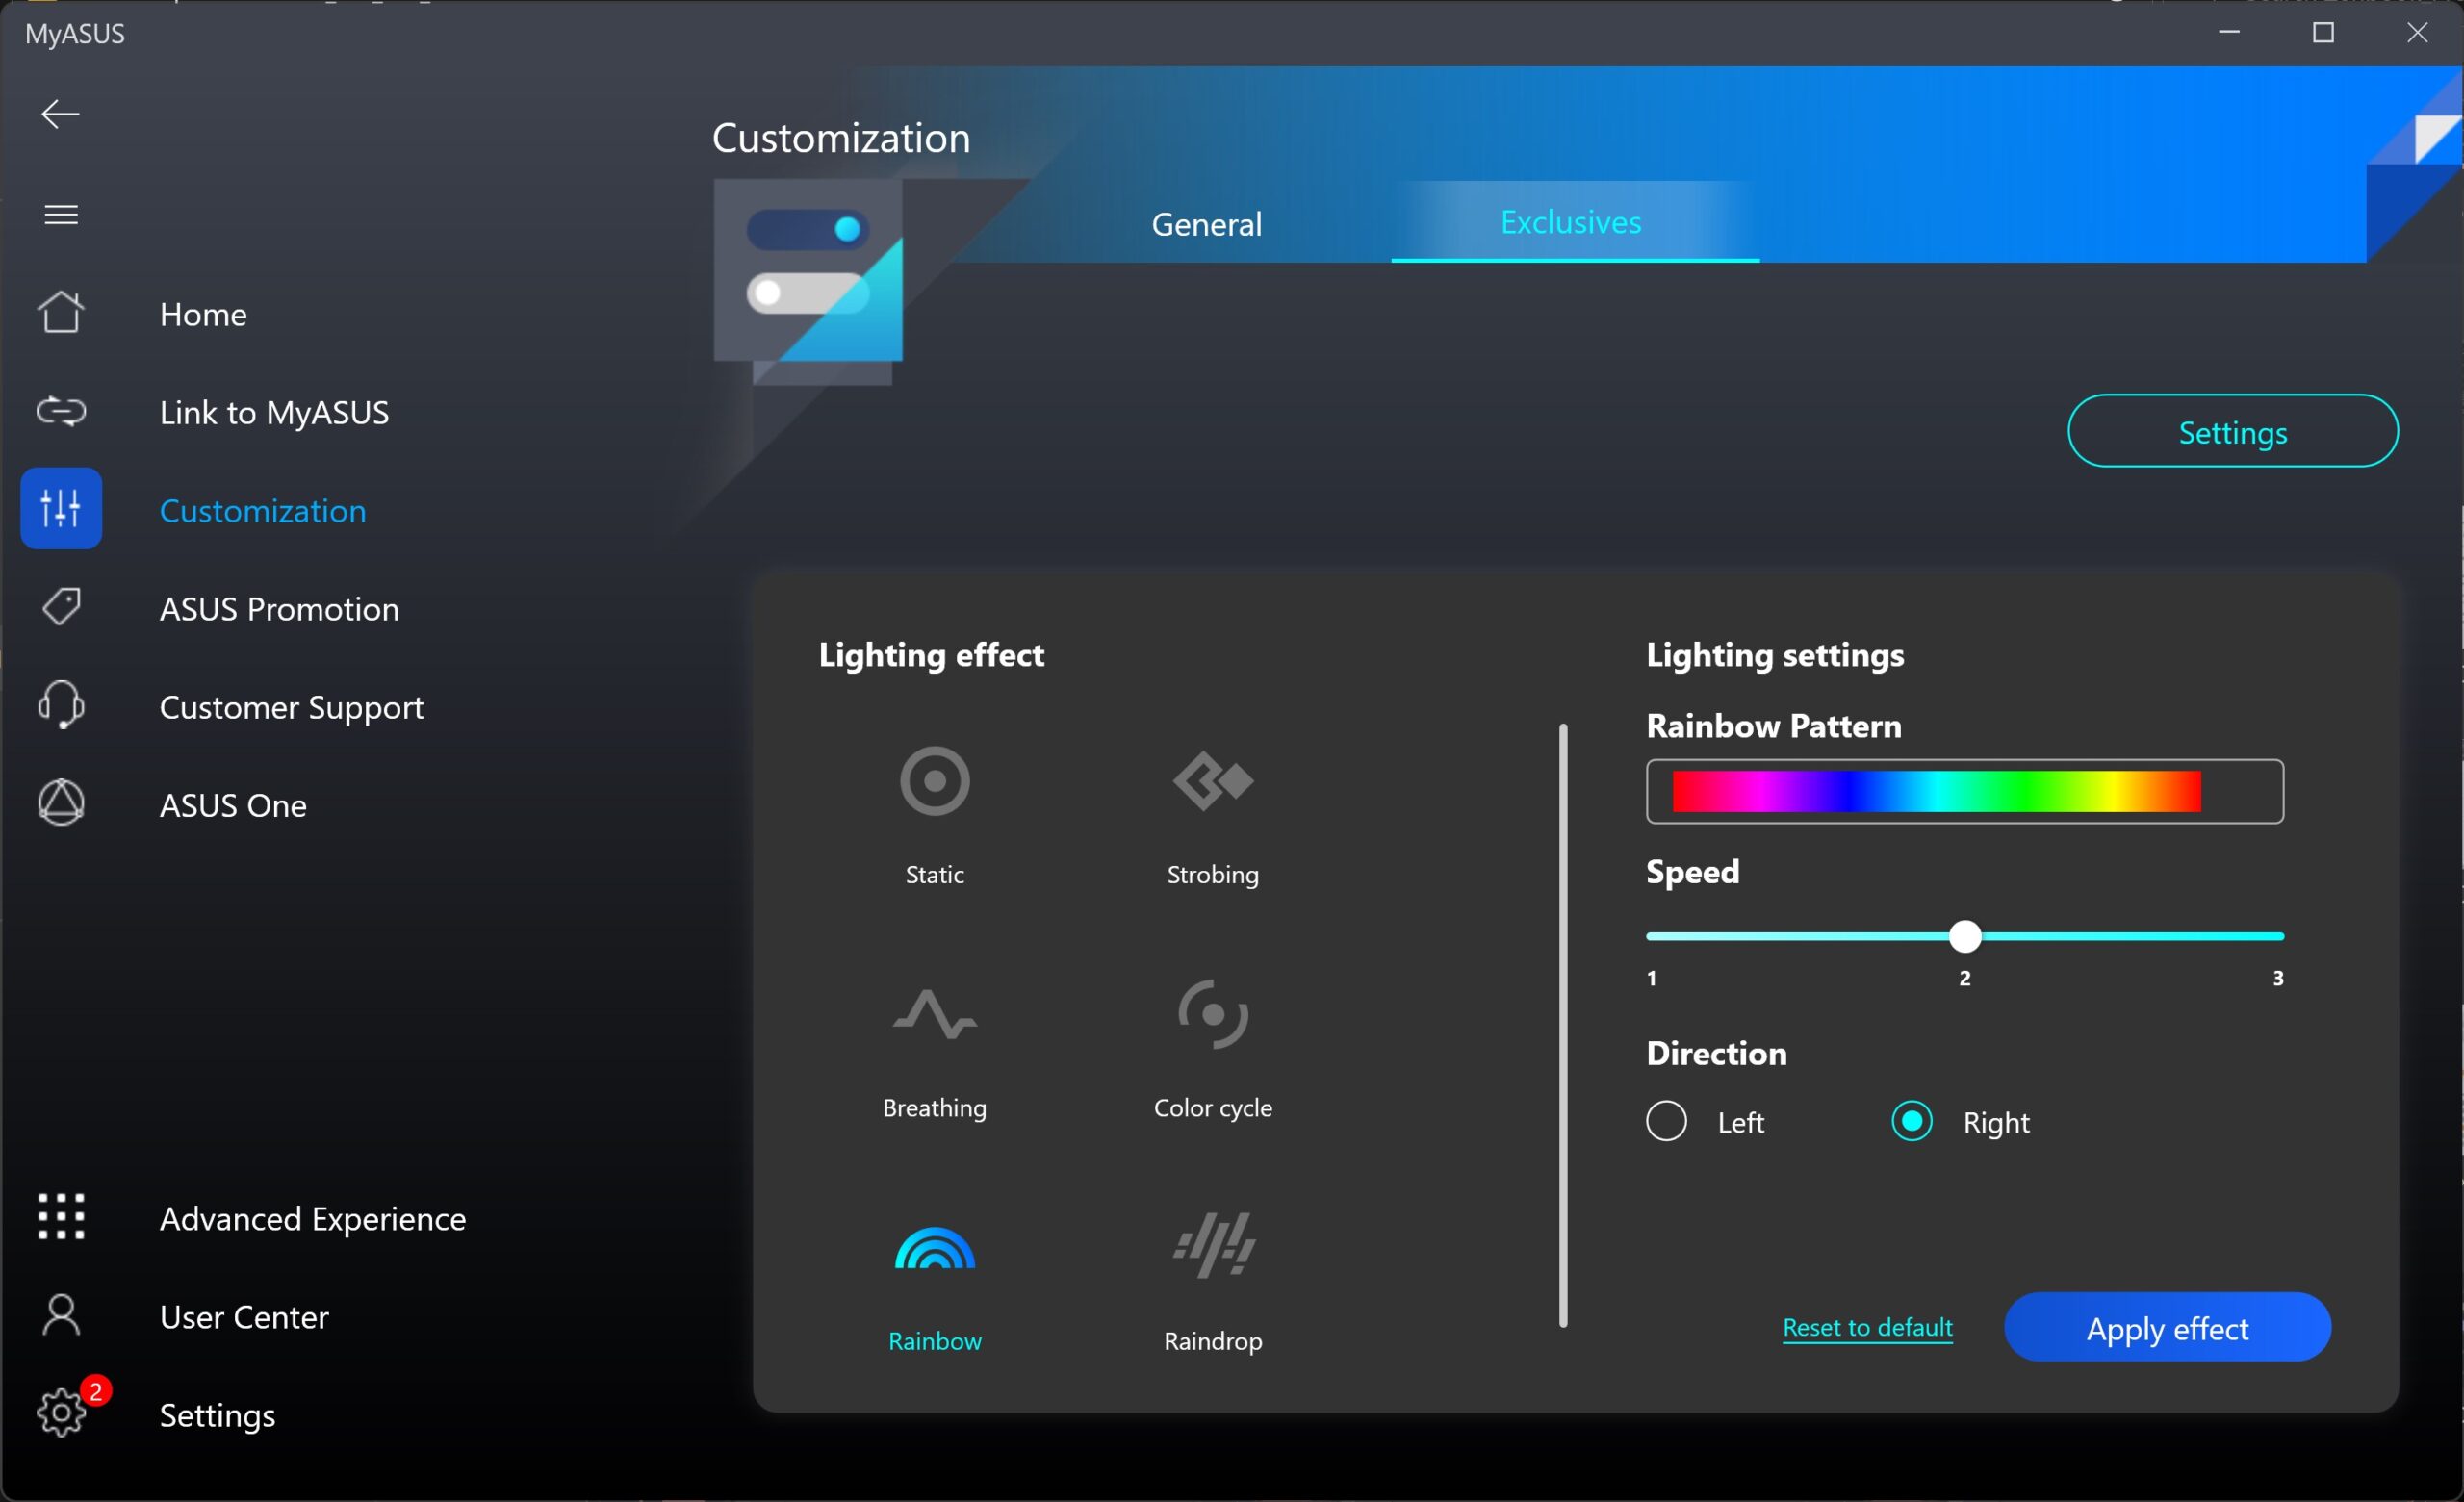Image resolution: width=2464 pixels, height=1502 pixels.
Task: Click the outlined Settings button at top right
Action: coord(2231,432)
